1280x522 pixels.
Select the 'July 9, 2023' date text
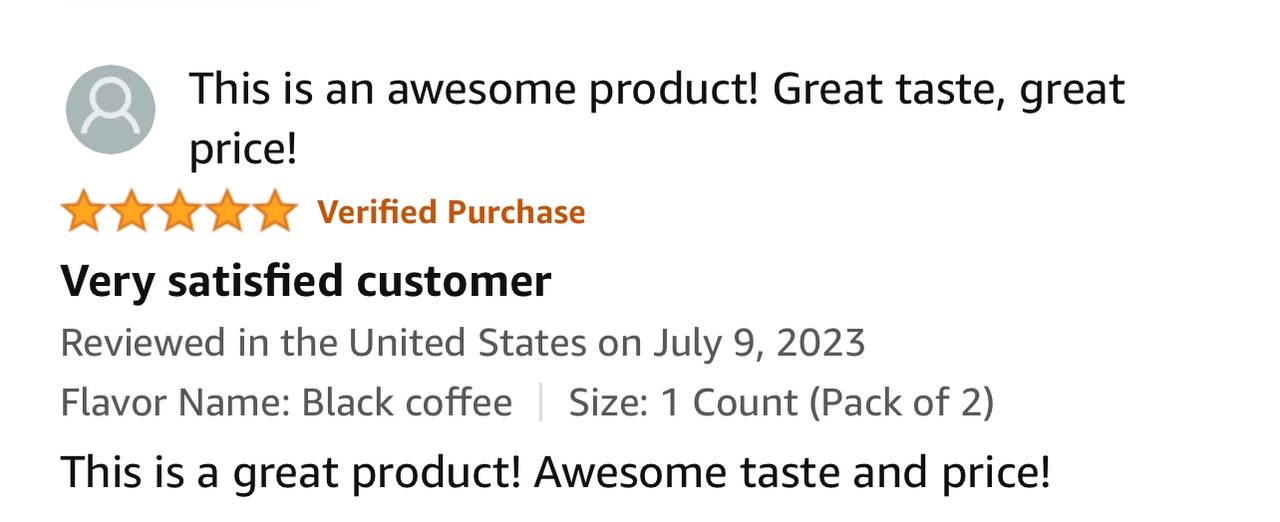point(760,343)
